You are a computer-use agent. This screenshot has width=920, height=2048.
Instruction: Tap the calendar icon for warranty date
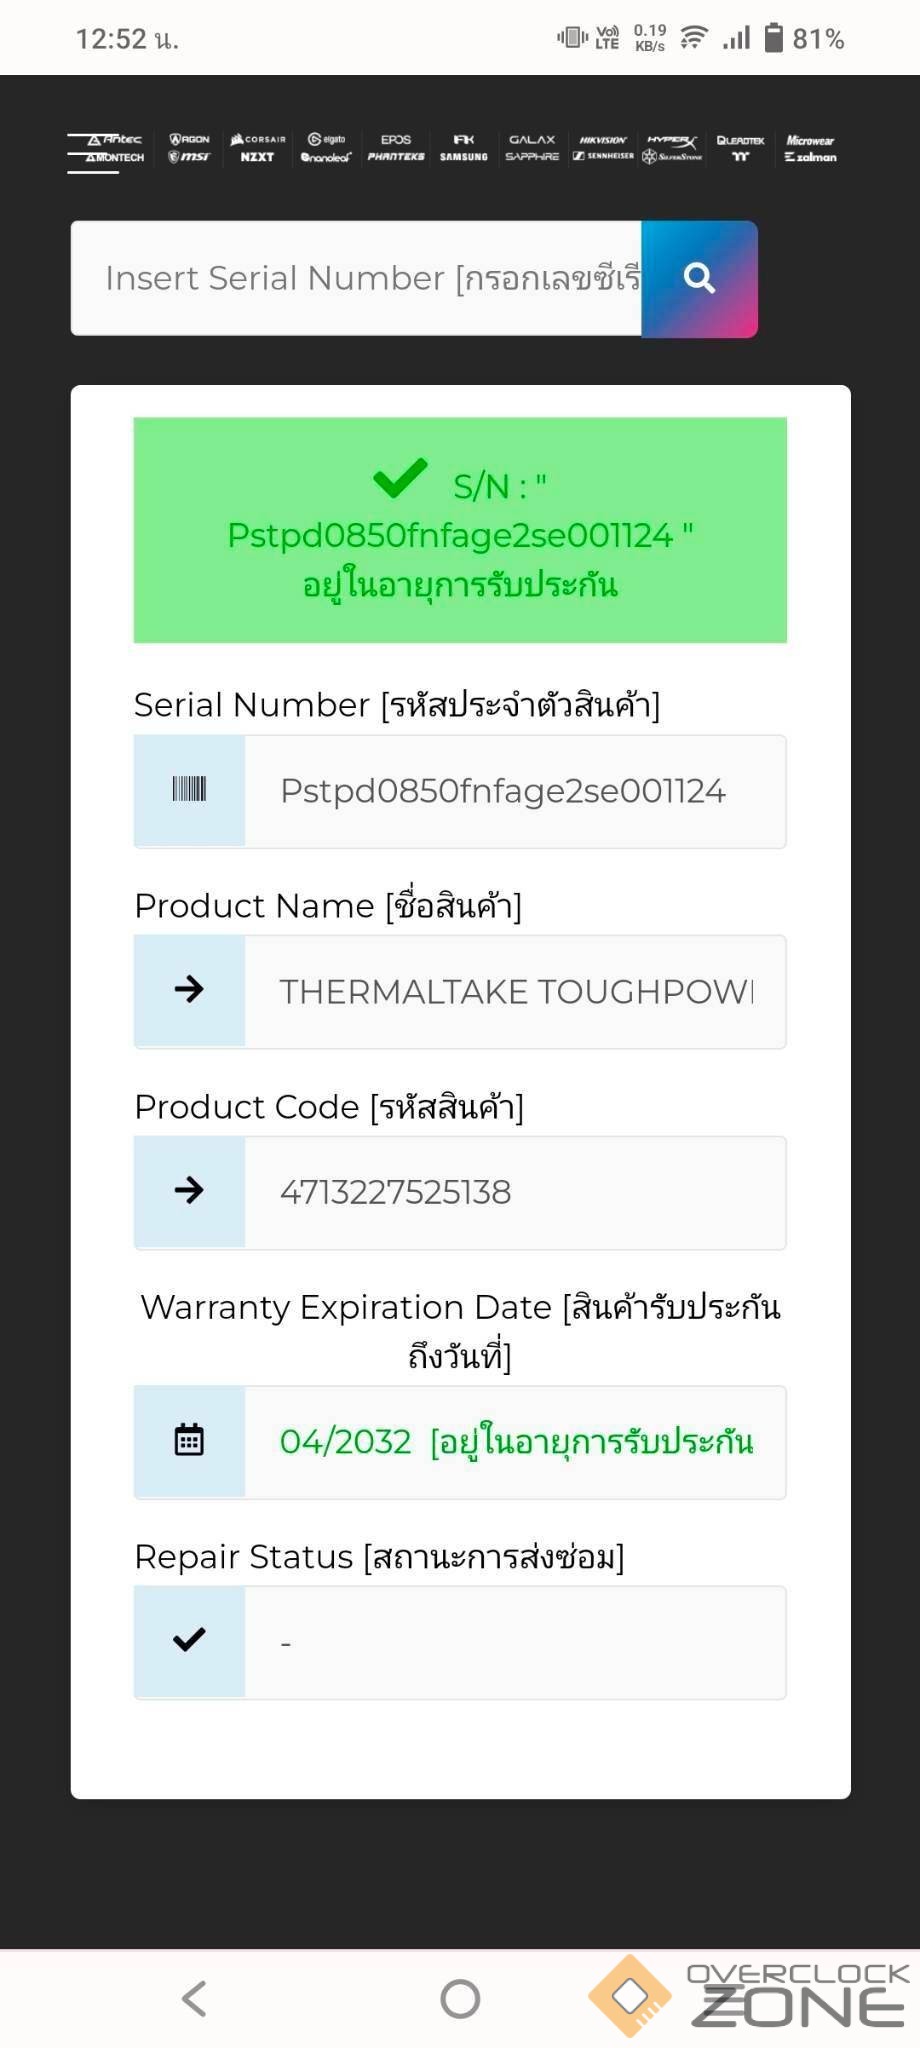[x=189, y=1441]
